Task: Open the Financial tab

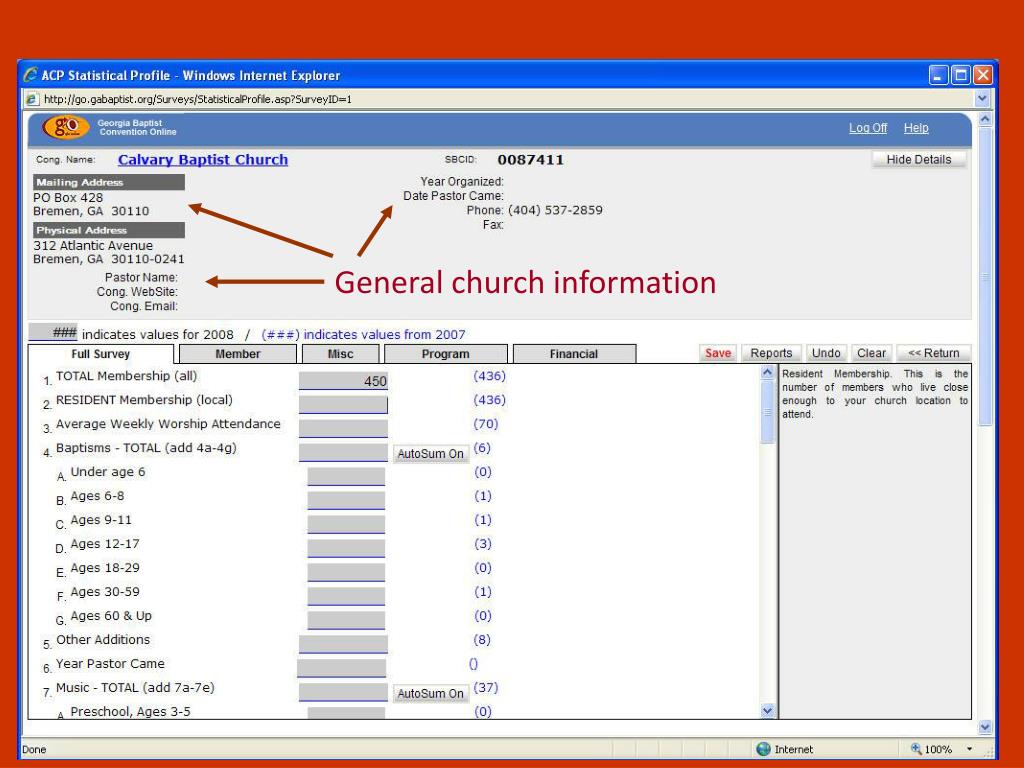Action: 573,354
